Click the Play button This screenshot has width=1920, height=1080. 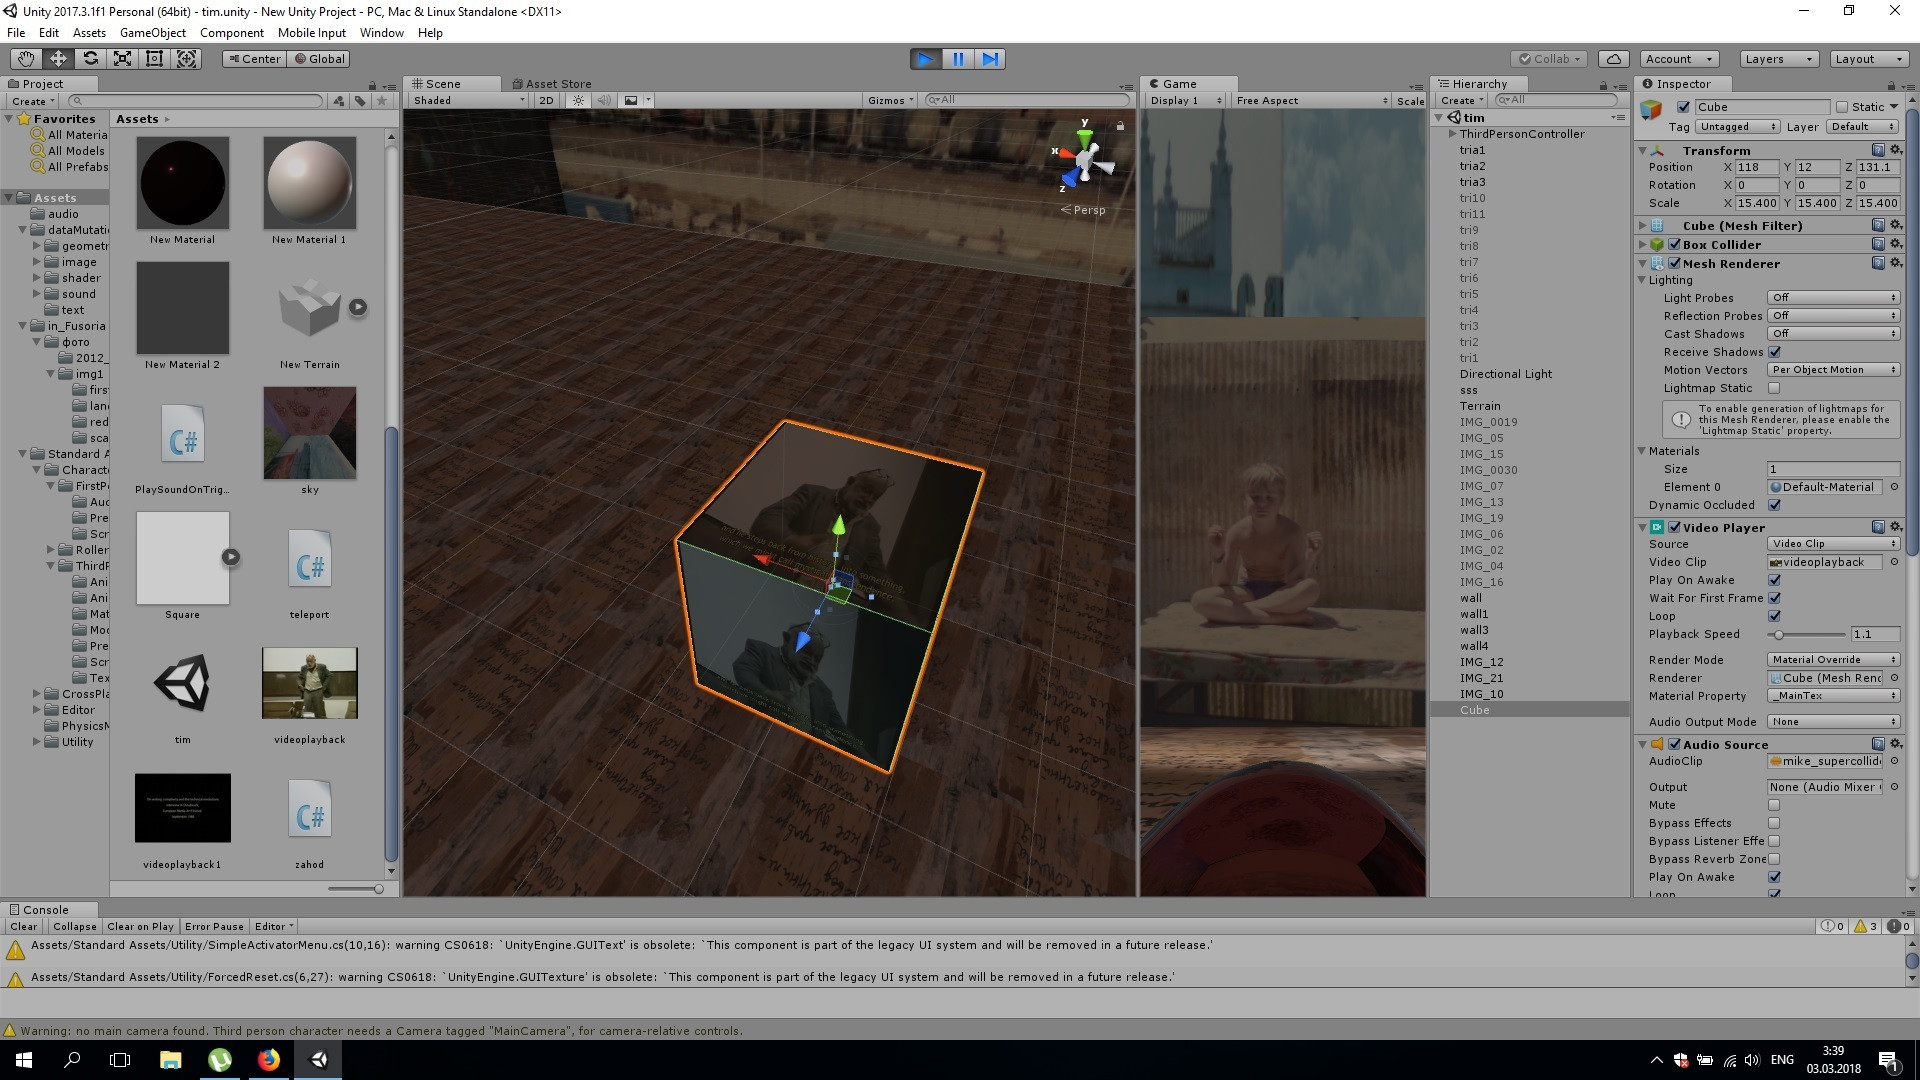(x=926, y=59)
